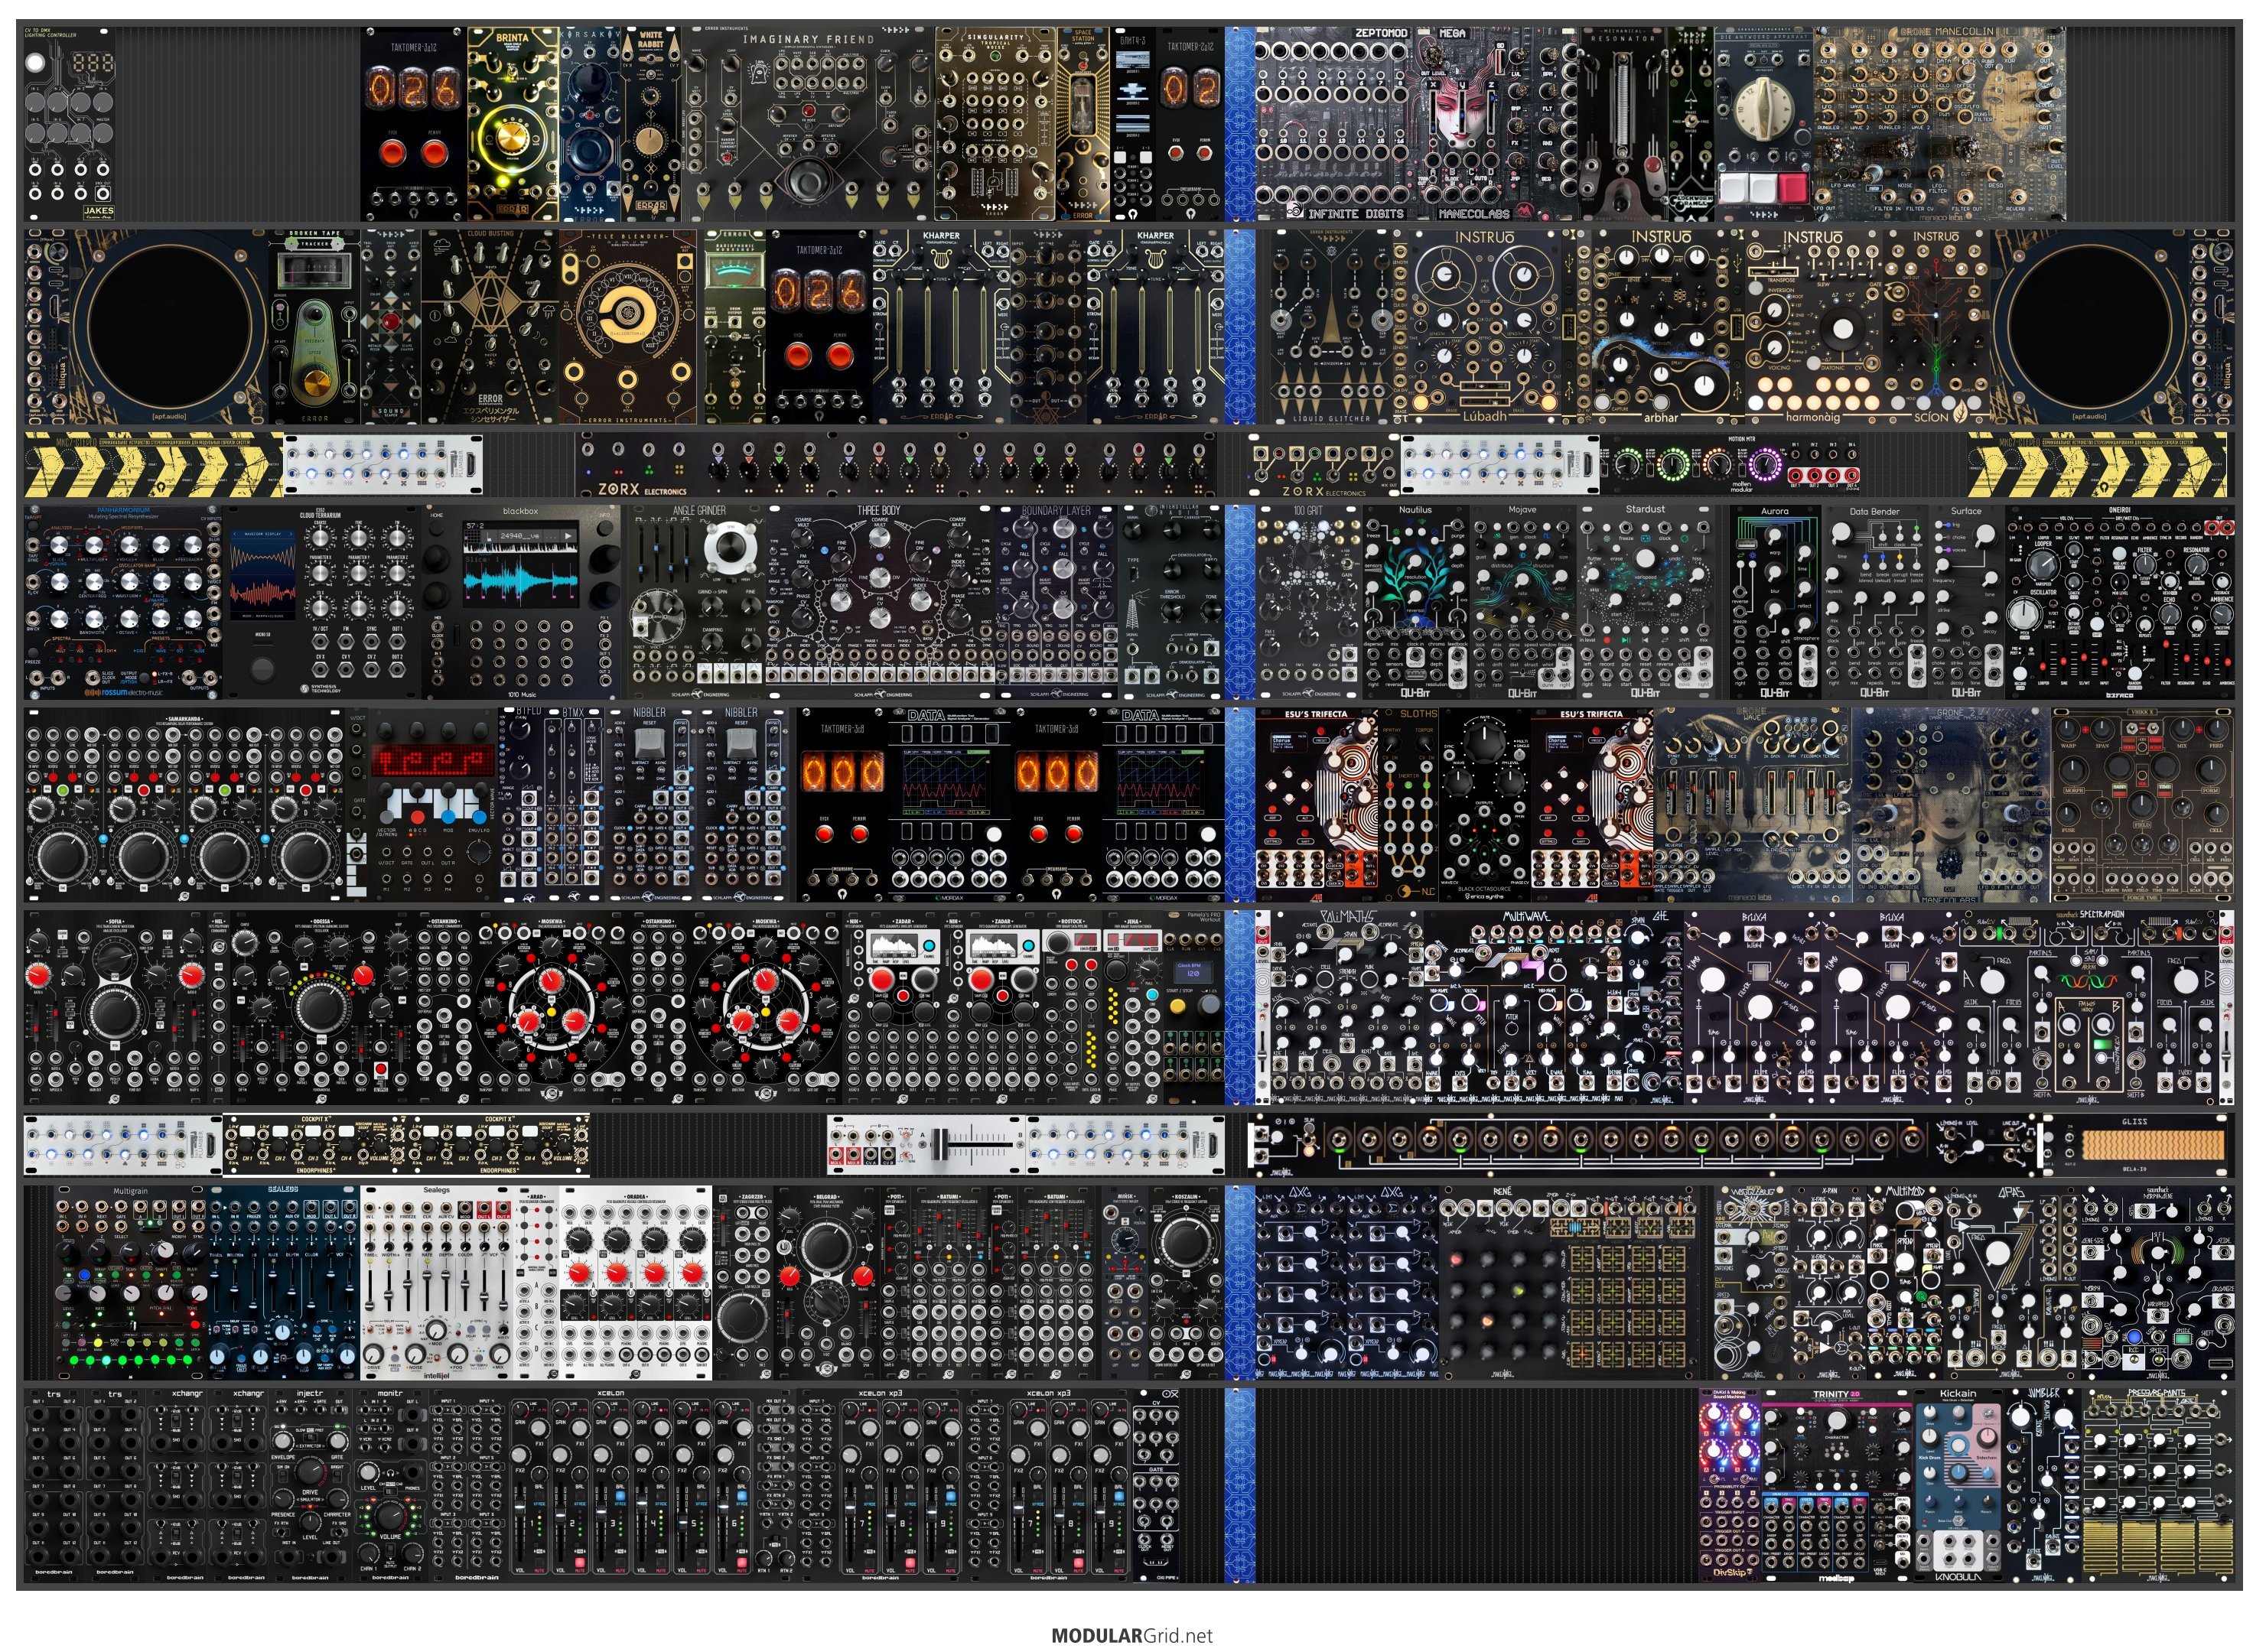Click the Oradea resonator module
Viewport: 2266px width, 1652px height.
[636, 1282]
